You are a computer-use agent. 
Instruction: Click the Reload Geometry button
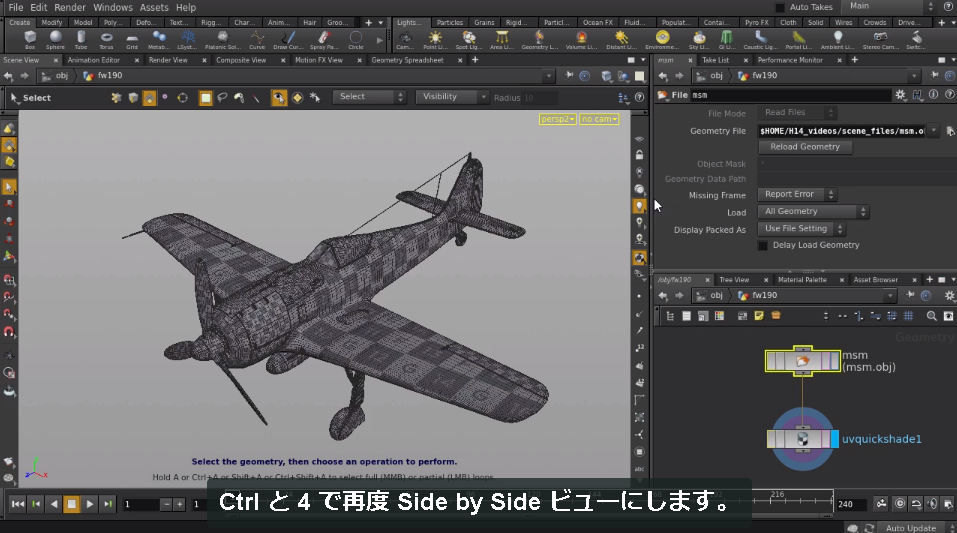[805, 147]
